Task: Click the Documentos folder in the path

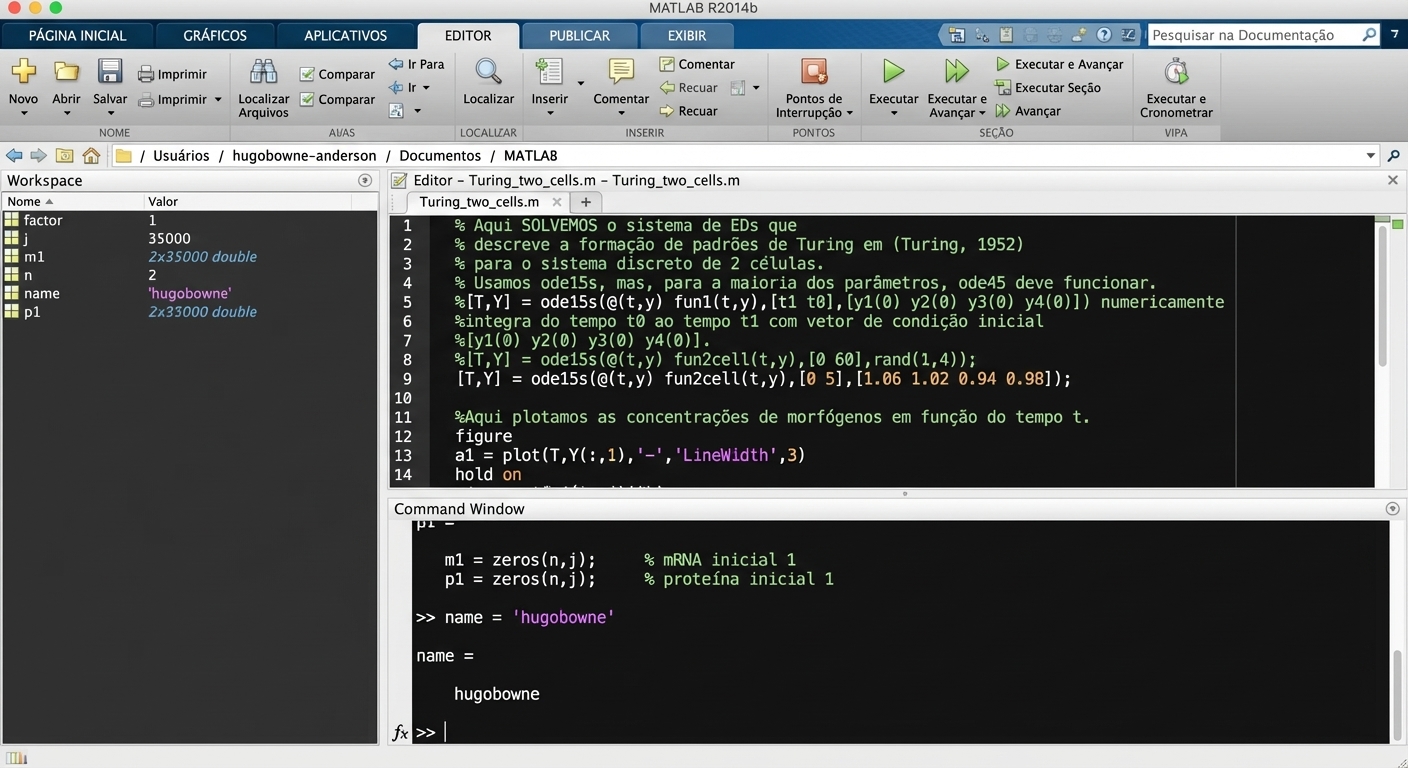Action: pos(440,156)
